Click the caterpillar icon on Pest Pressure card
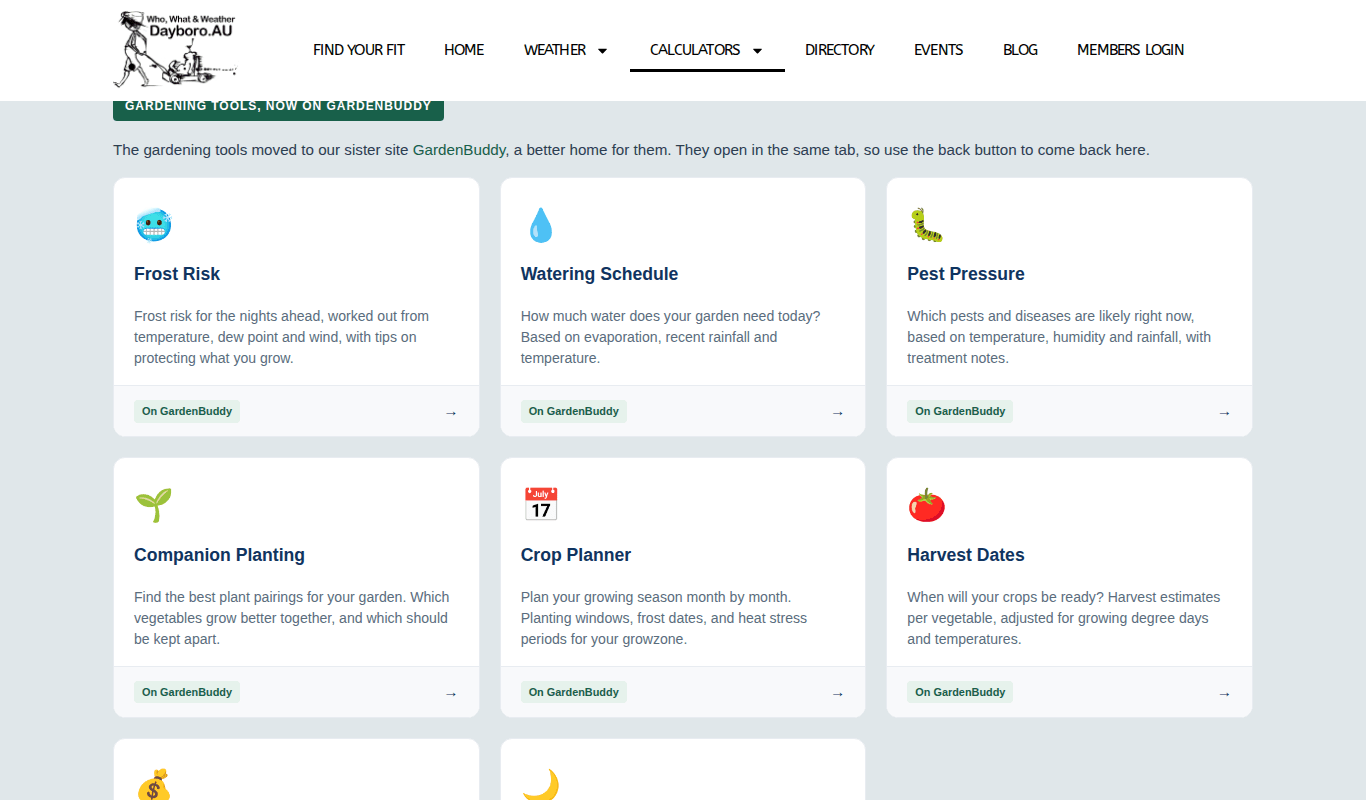Image resolution: width=1366 pixels, height=800 pixels. pyautogui.click(x=926, y=225)
